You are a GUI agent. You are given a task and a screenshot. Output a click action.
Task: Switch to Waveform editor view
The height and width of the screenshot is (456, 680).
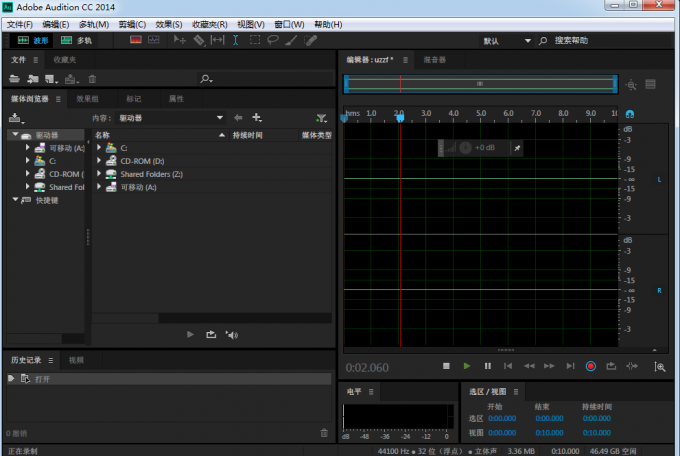click(x=33, y=41)
